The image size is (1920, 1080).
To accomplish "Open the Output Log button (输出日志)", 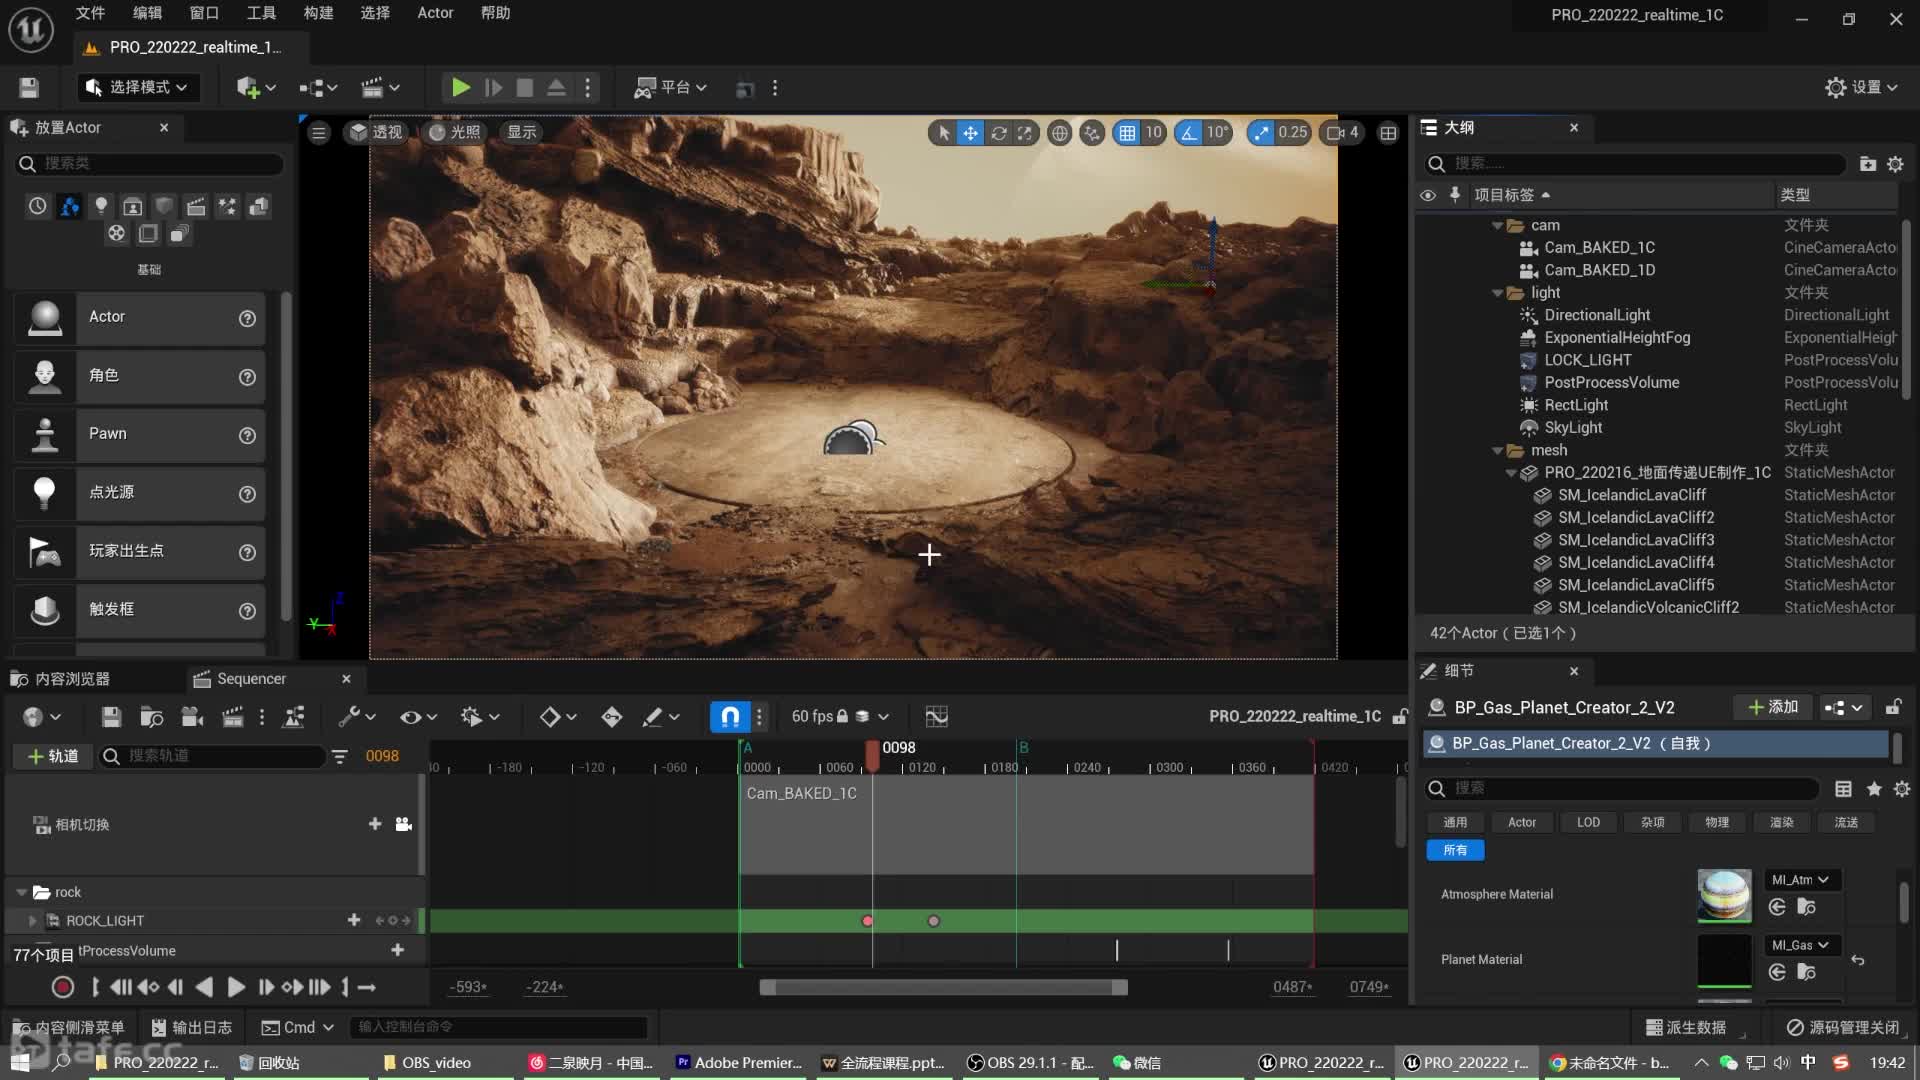I will coord(191,1027).
